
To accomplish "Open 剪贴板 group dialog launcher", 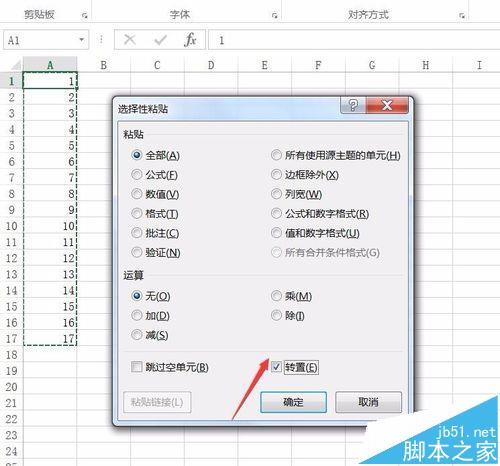I will 85,15.
